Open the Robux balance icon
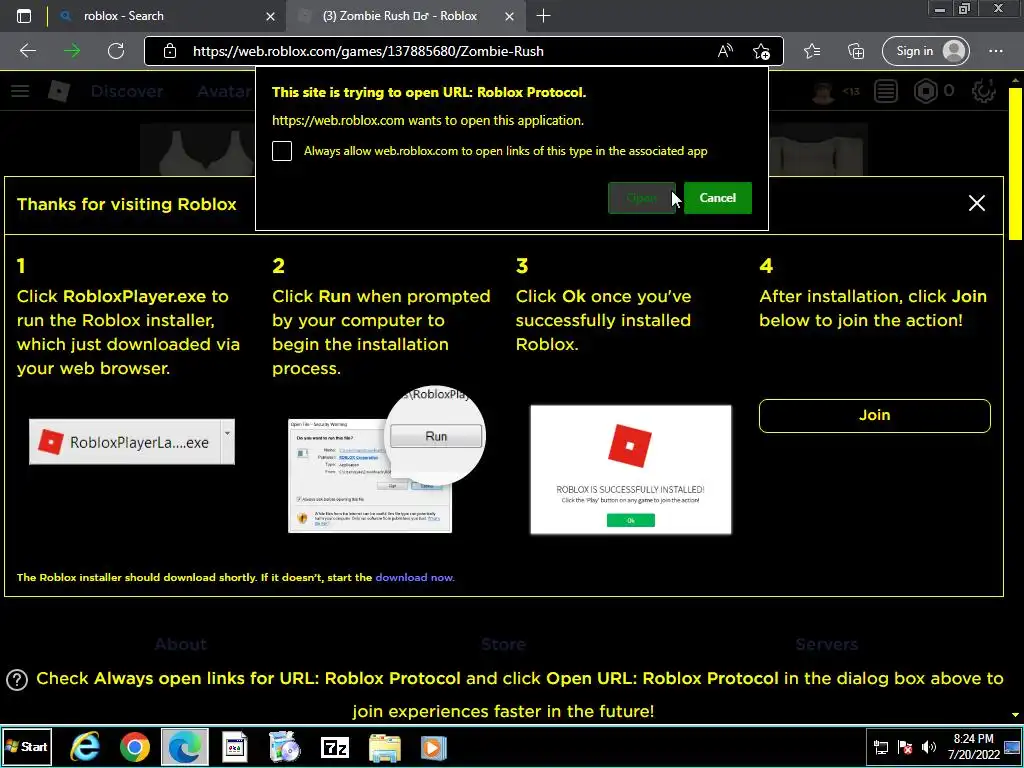 925,91
